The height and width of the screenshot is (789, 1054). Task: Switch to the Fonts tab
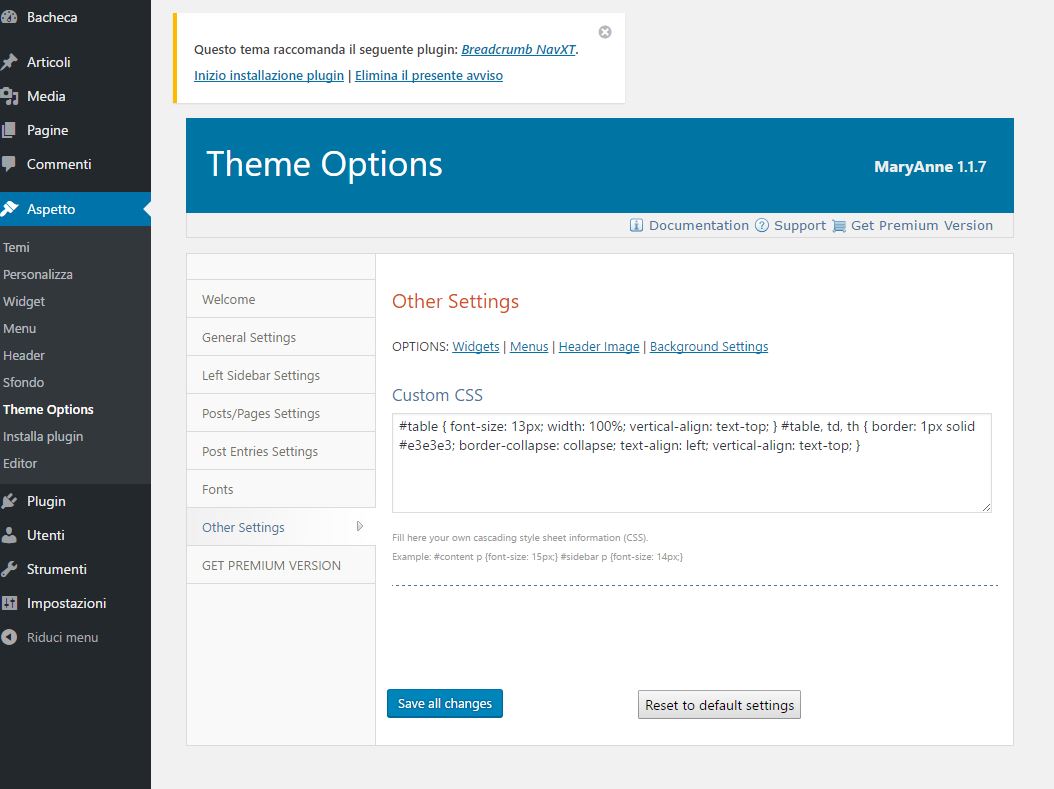click(217, 489)
